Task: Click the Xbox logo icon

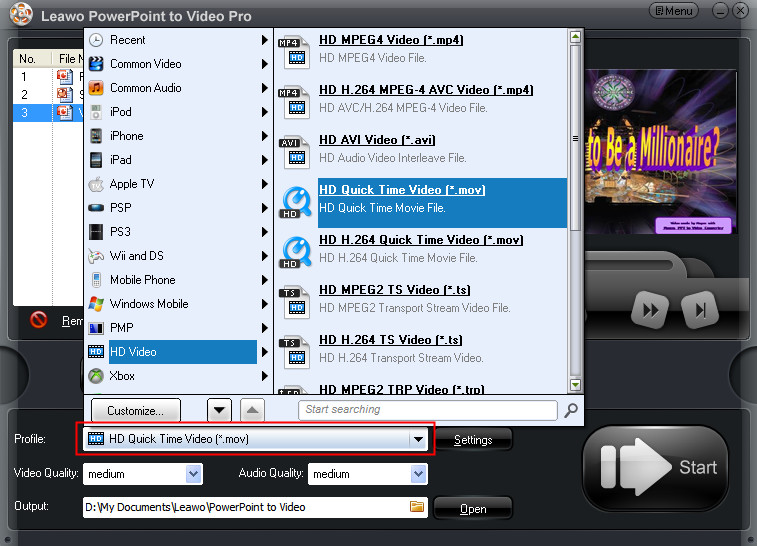Action: [x=96, y=376]
